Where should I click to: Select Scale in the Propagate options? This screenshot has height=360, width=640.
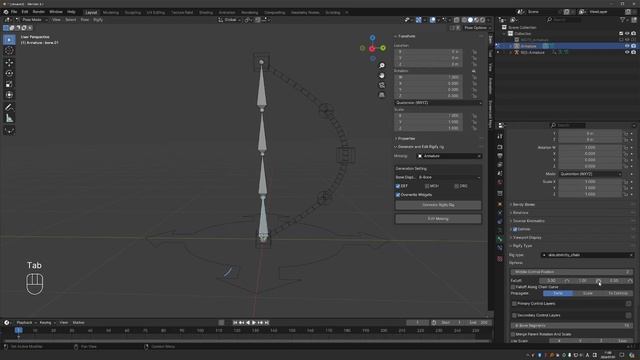click(x=588, y=293)
